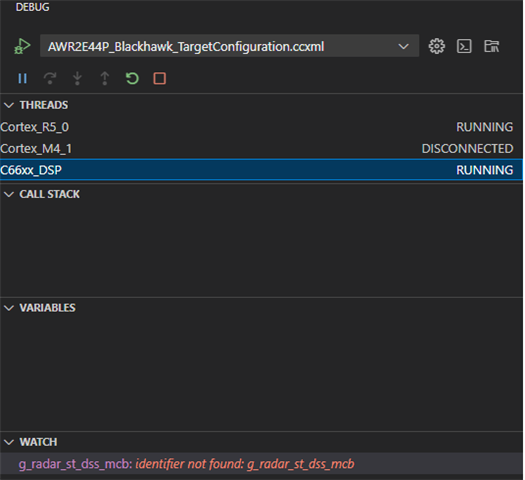Image resolution: width=525 pixels, height=480 pixels.
Task: Click the Step Into down-arrow icon
Action: pos(77,79)
